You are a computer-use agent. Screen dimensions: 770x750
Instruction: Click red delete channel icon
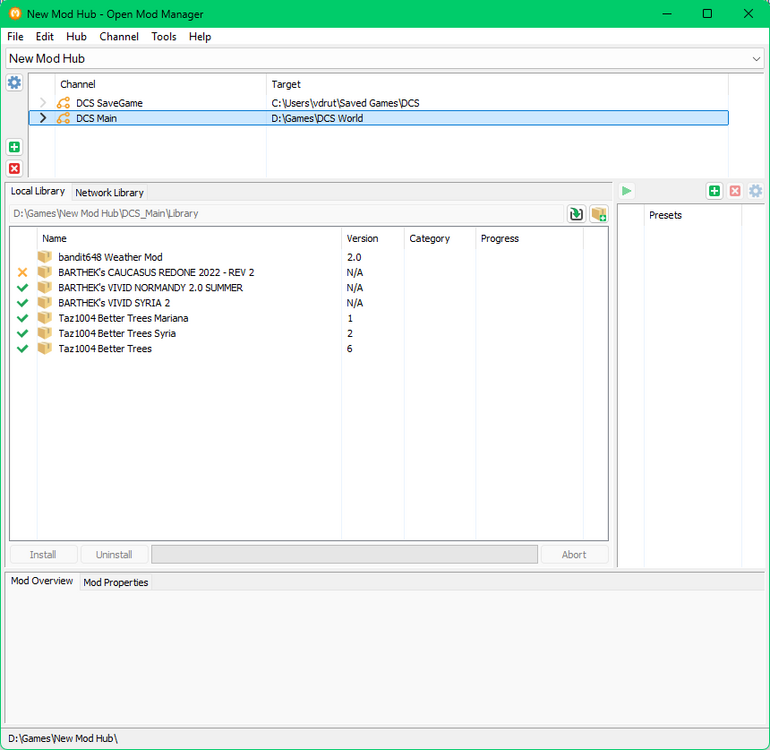coord(14,168)
